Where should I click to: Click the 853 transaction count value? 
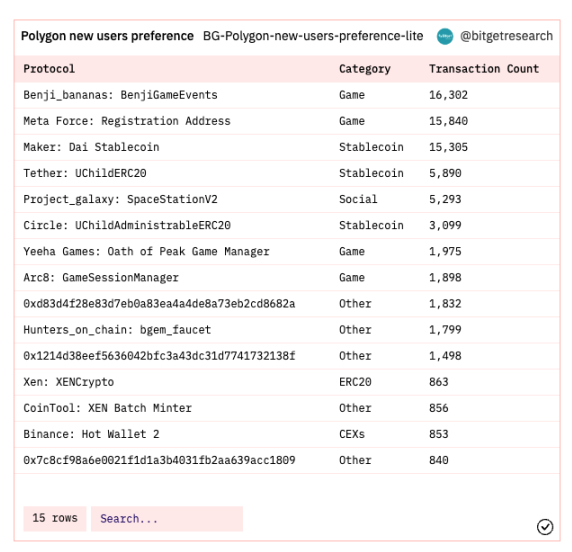tap(438, 434)
